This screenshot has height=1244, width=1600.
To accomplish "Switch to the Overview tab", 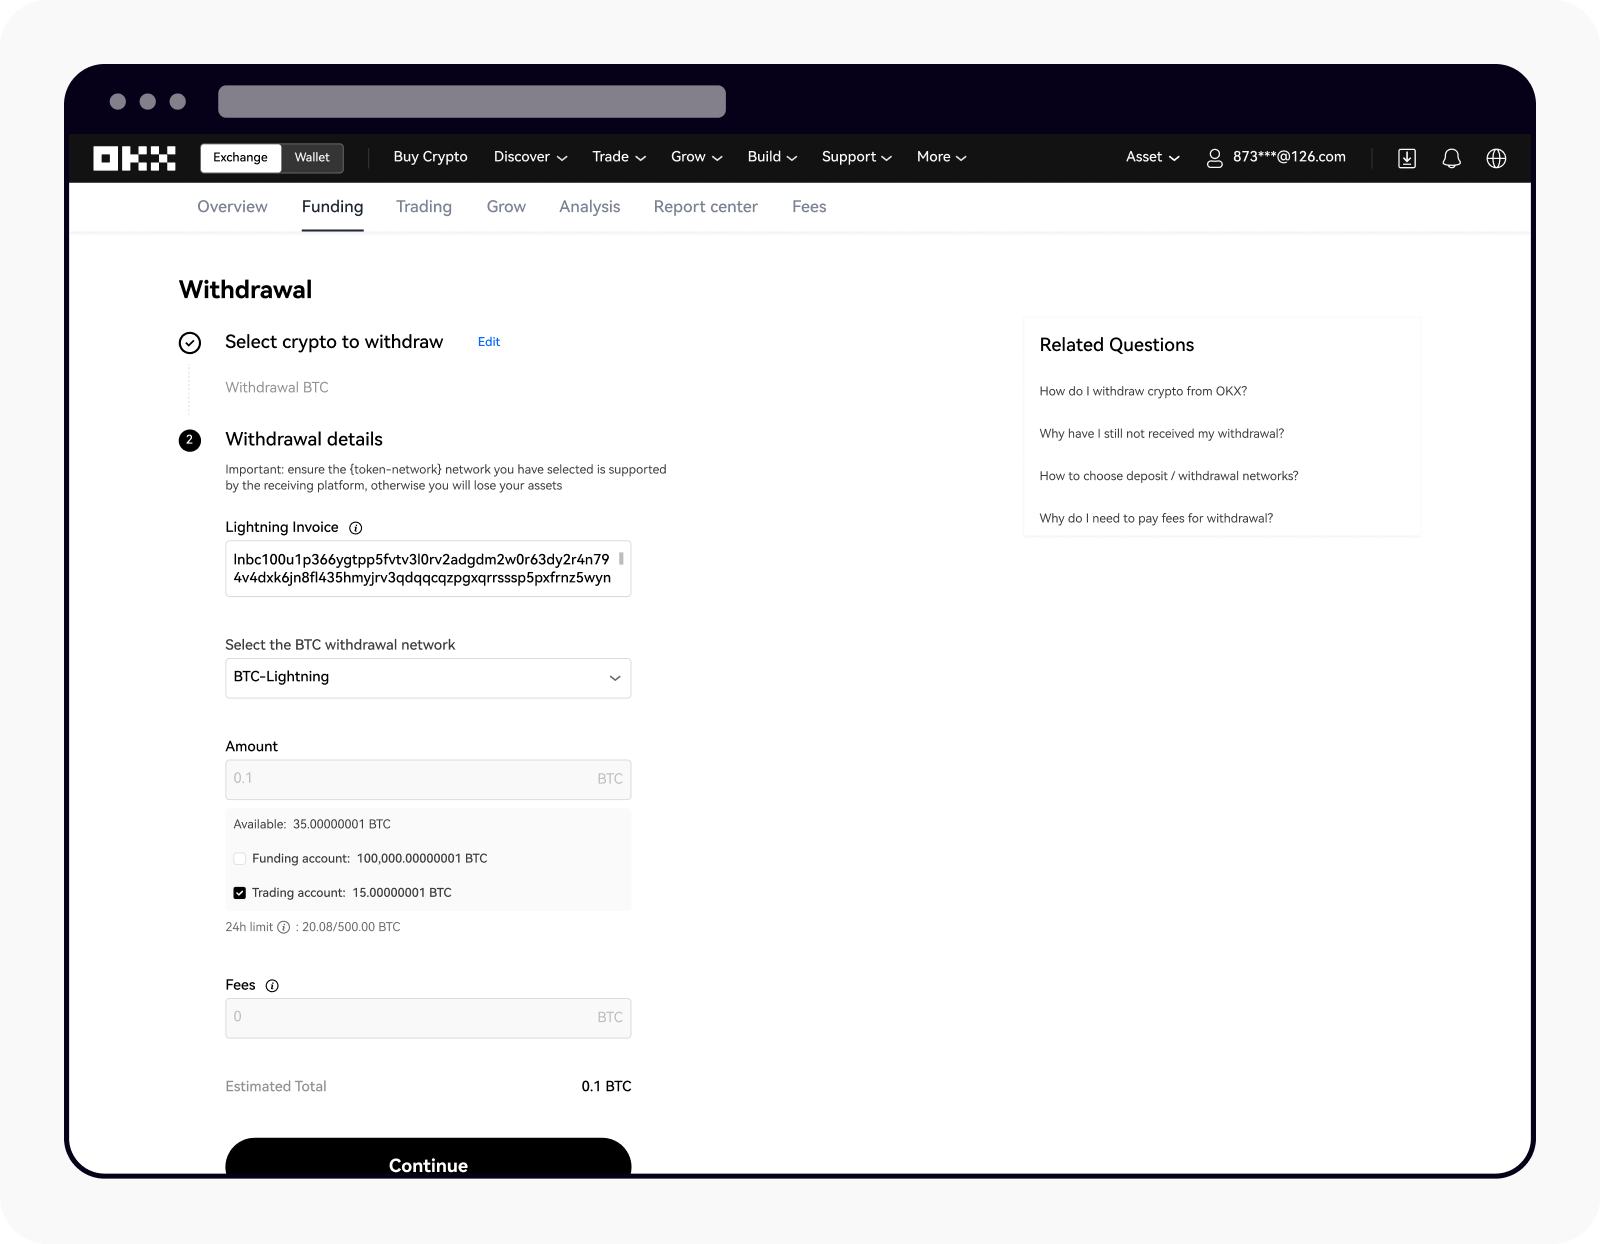I will pos(232,207).
